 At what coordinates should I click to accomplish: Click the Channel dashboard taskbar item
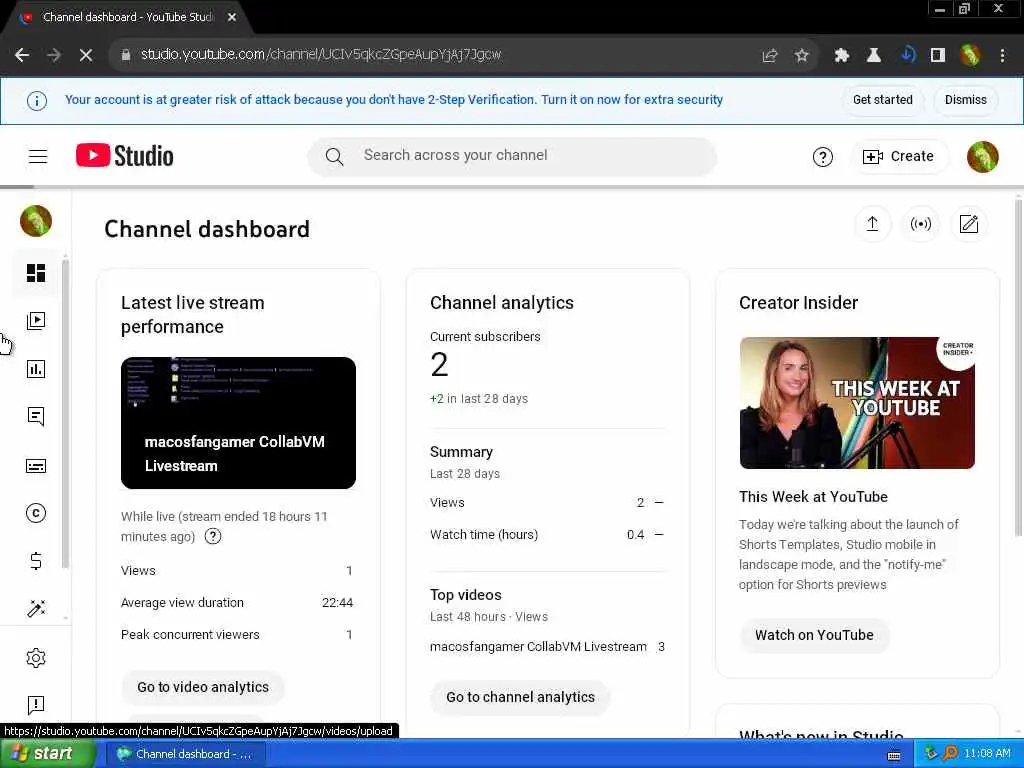[187, 754]
